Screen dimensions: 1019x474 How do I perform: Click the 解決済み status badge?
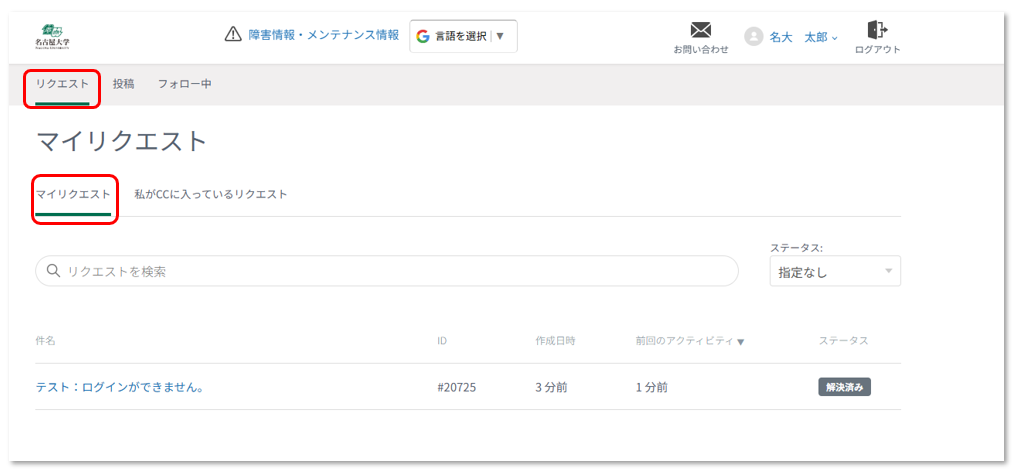coord(844,387)
